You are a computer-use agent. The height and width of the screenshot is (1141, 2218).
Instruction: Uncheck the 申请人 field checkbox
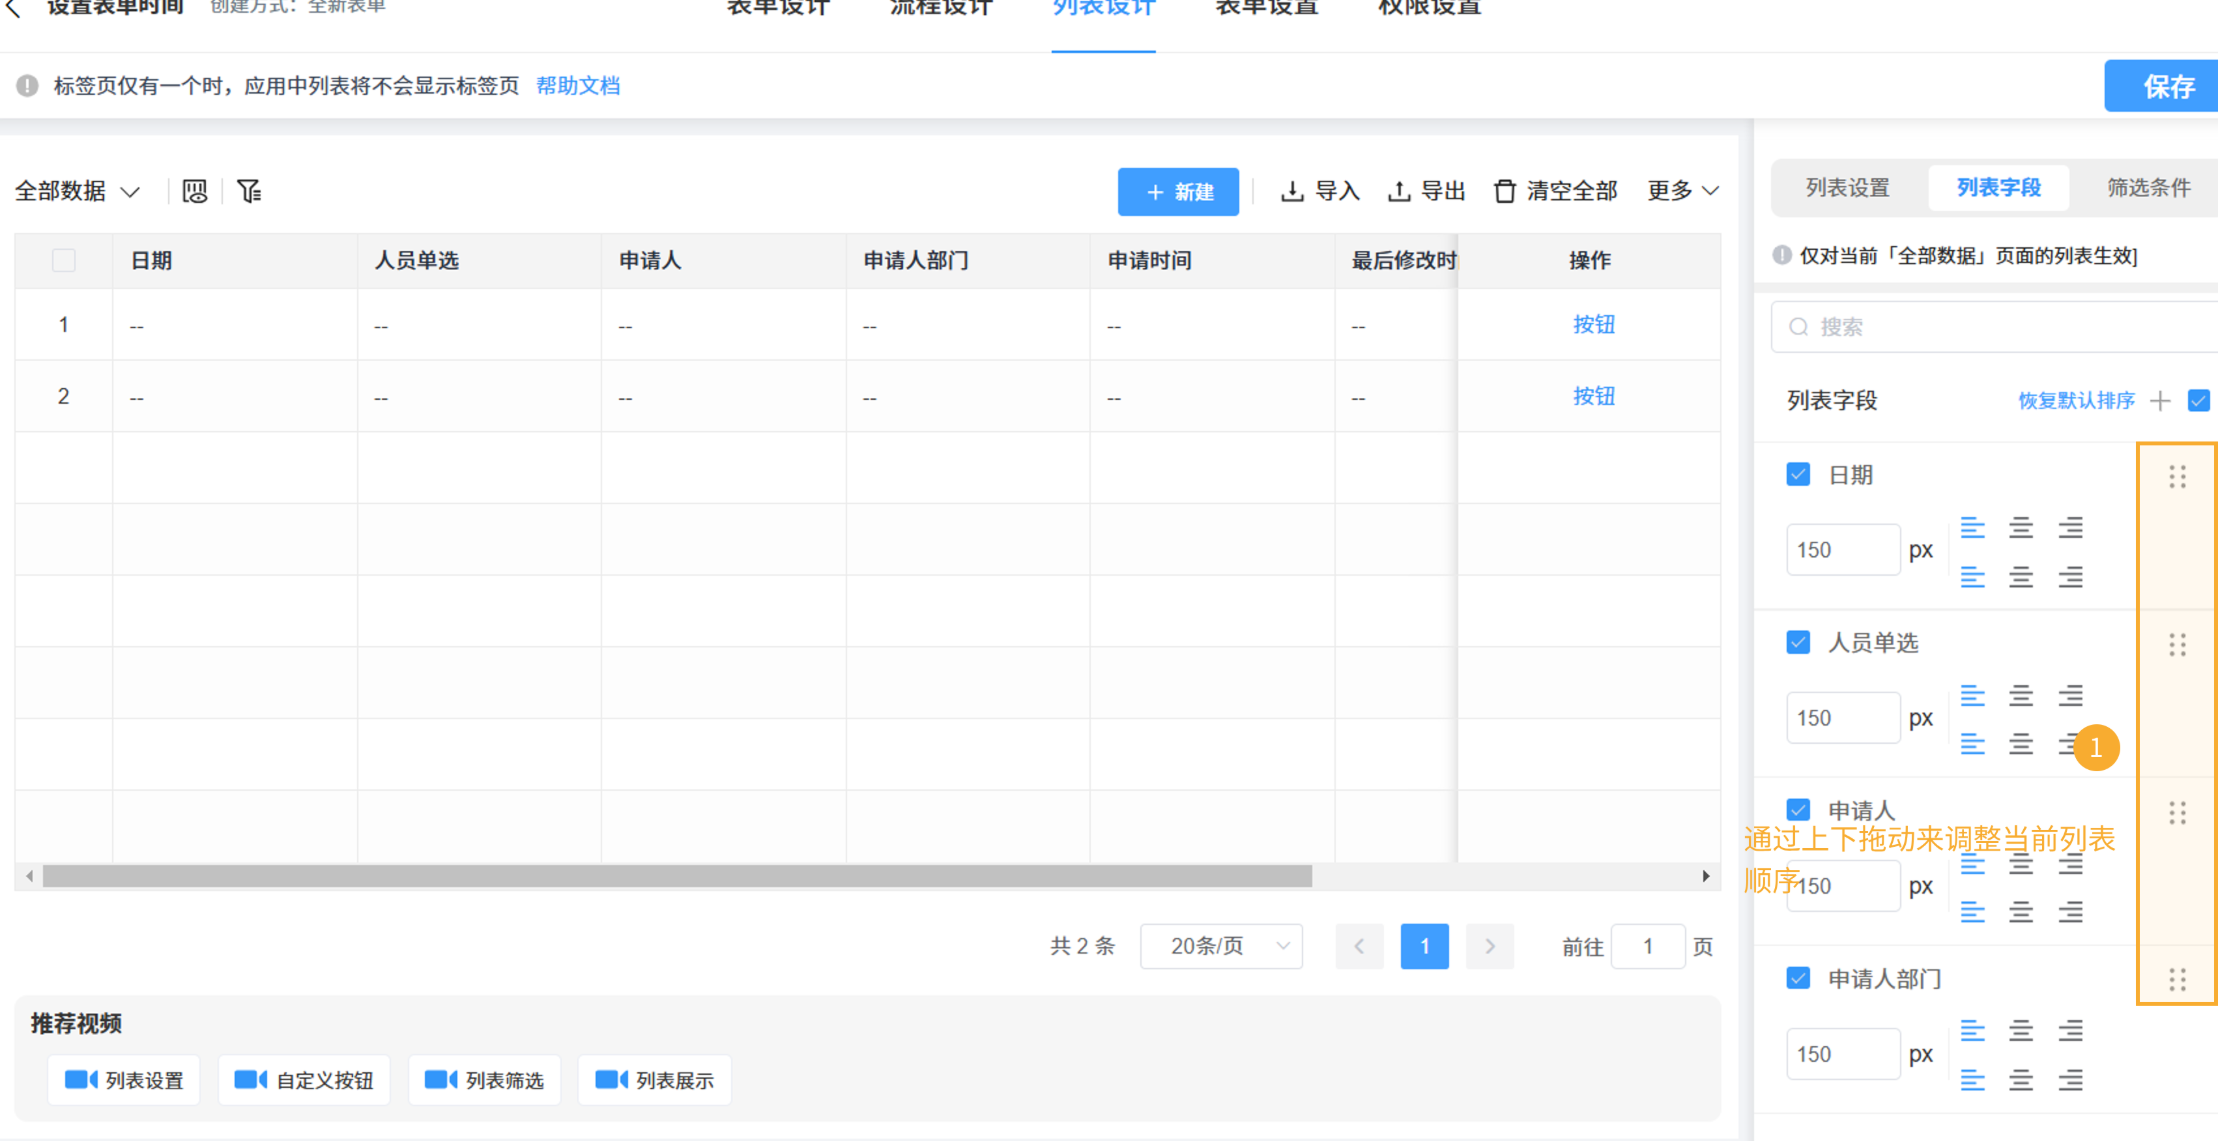[x=1798, y=809]
